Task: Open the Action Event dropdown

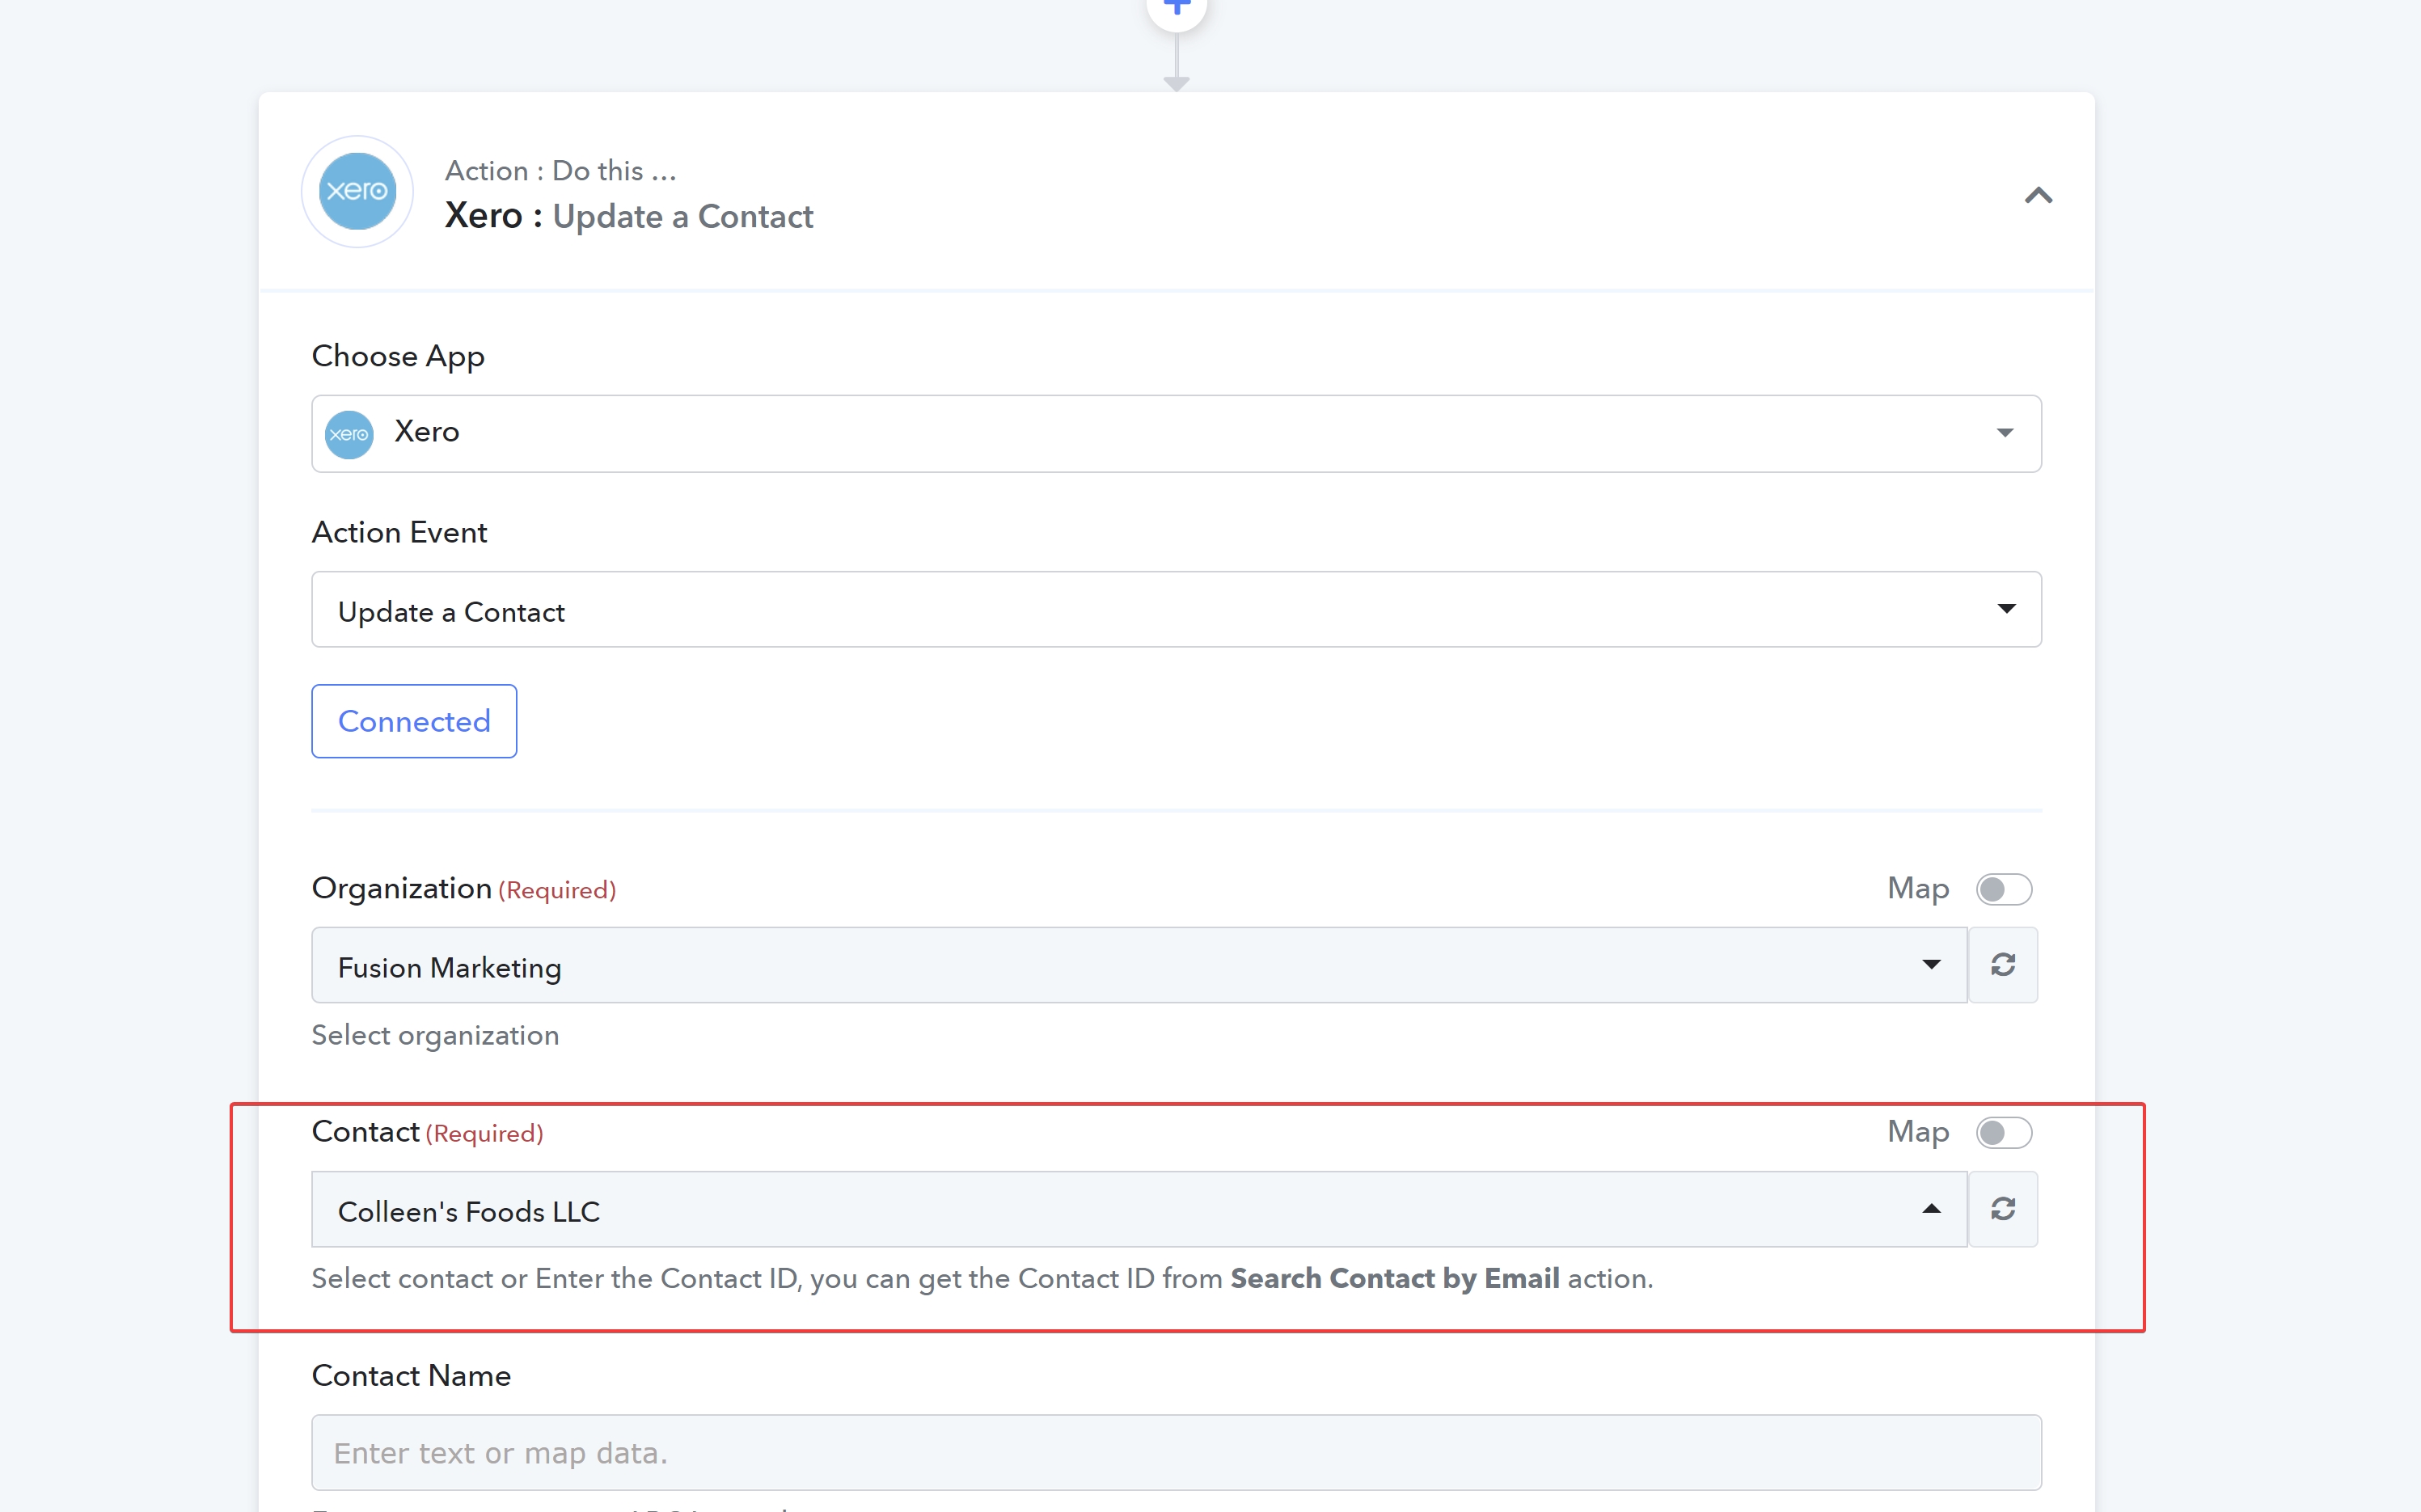Action: (x=1176, y=609)
